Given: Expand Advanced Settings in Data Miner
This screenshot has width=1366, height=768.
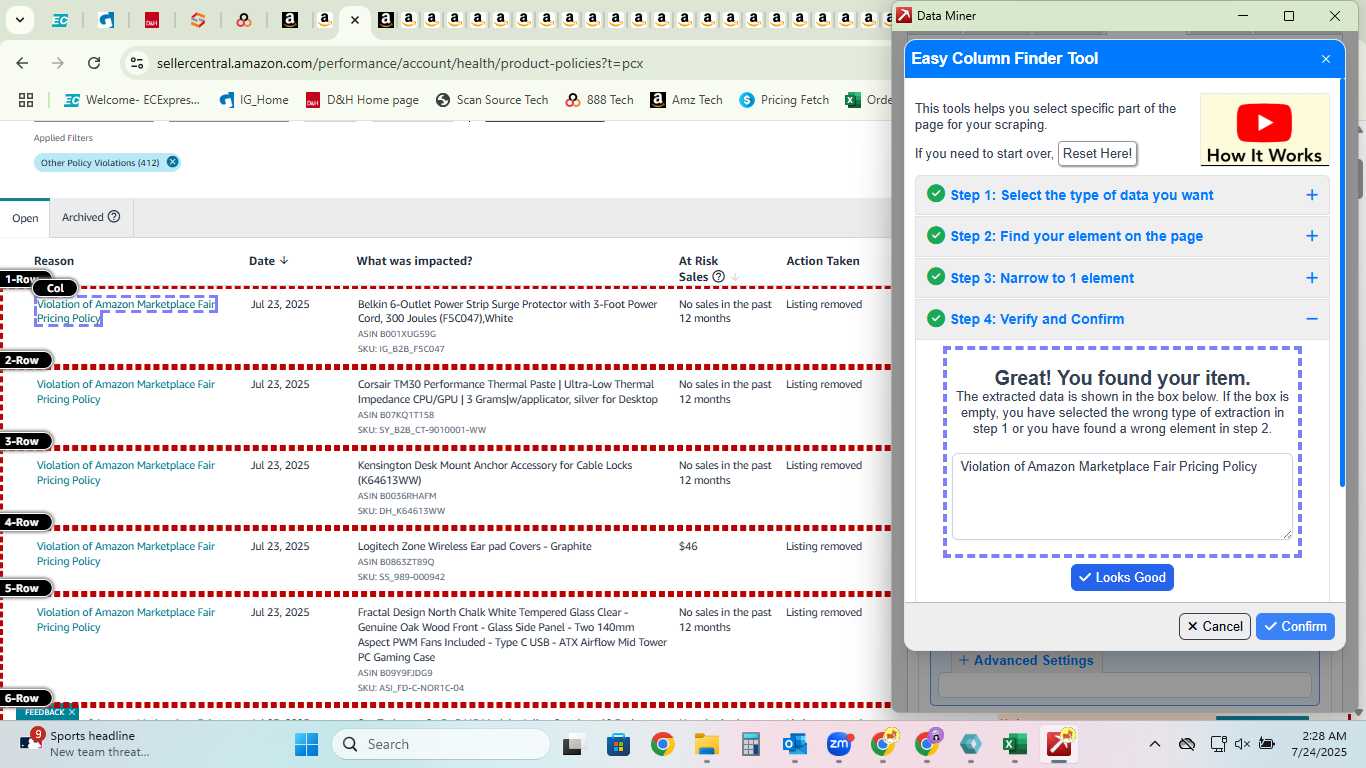Looking at the screenshot, I should click(1025, 660).
